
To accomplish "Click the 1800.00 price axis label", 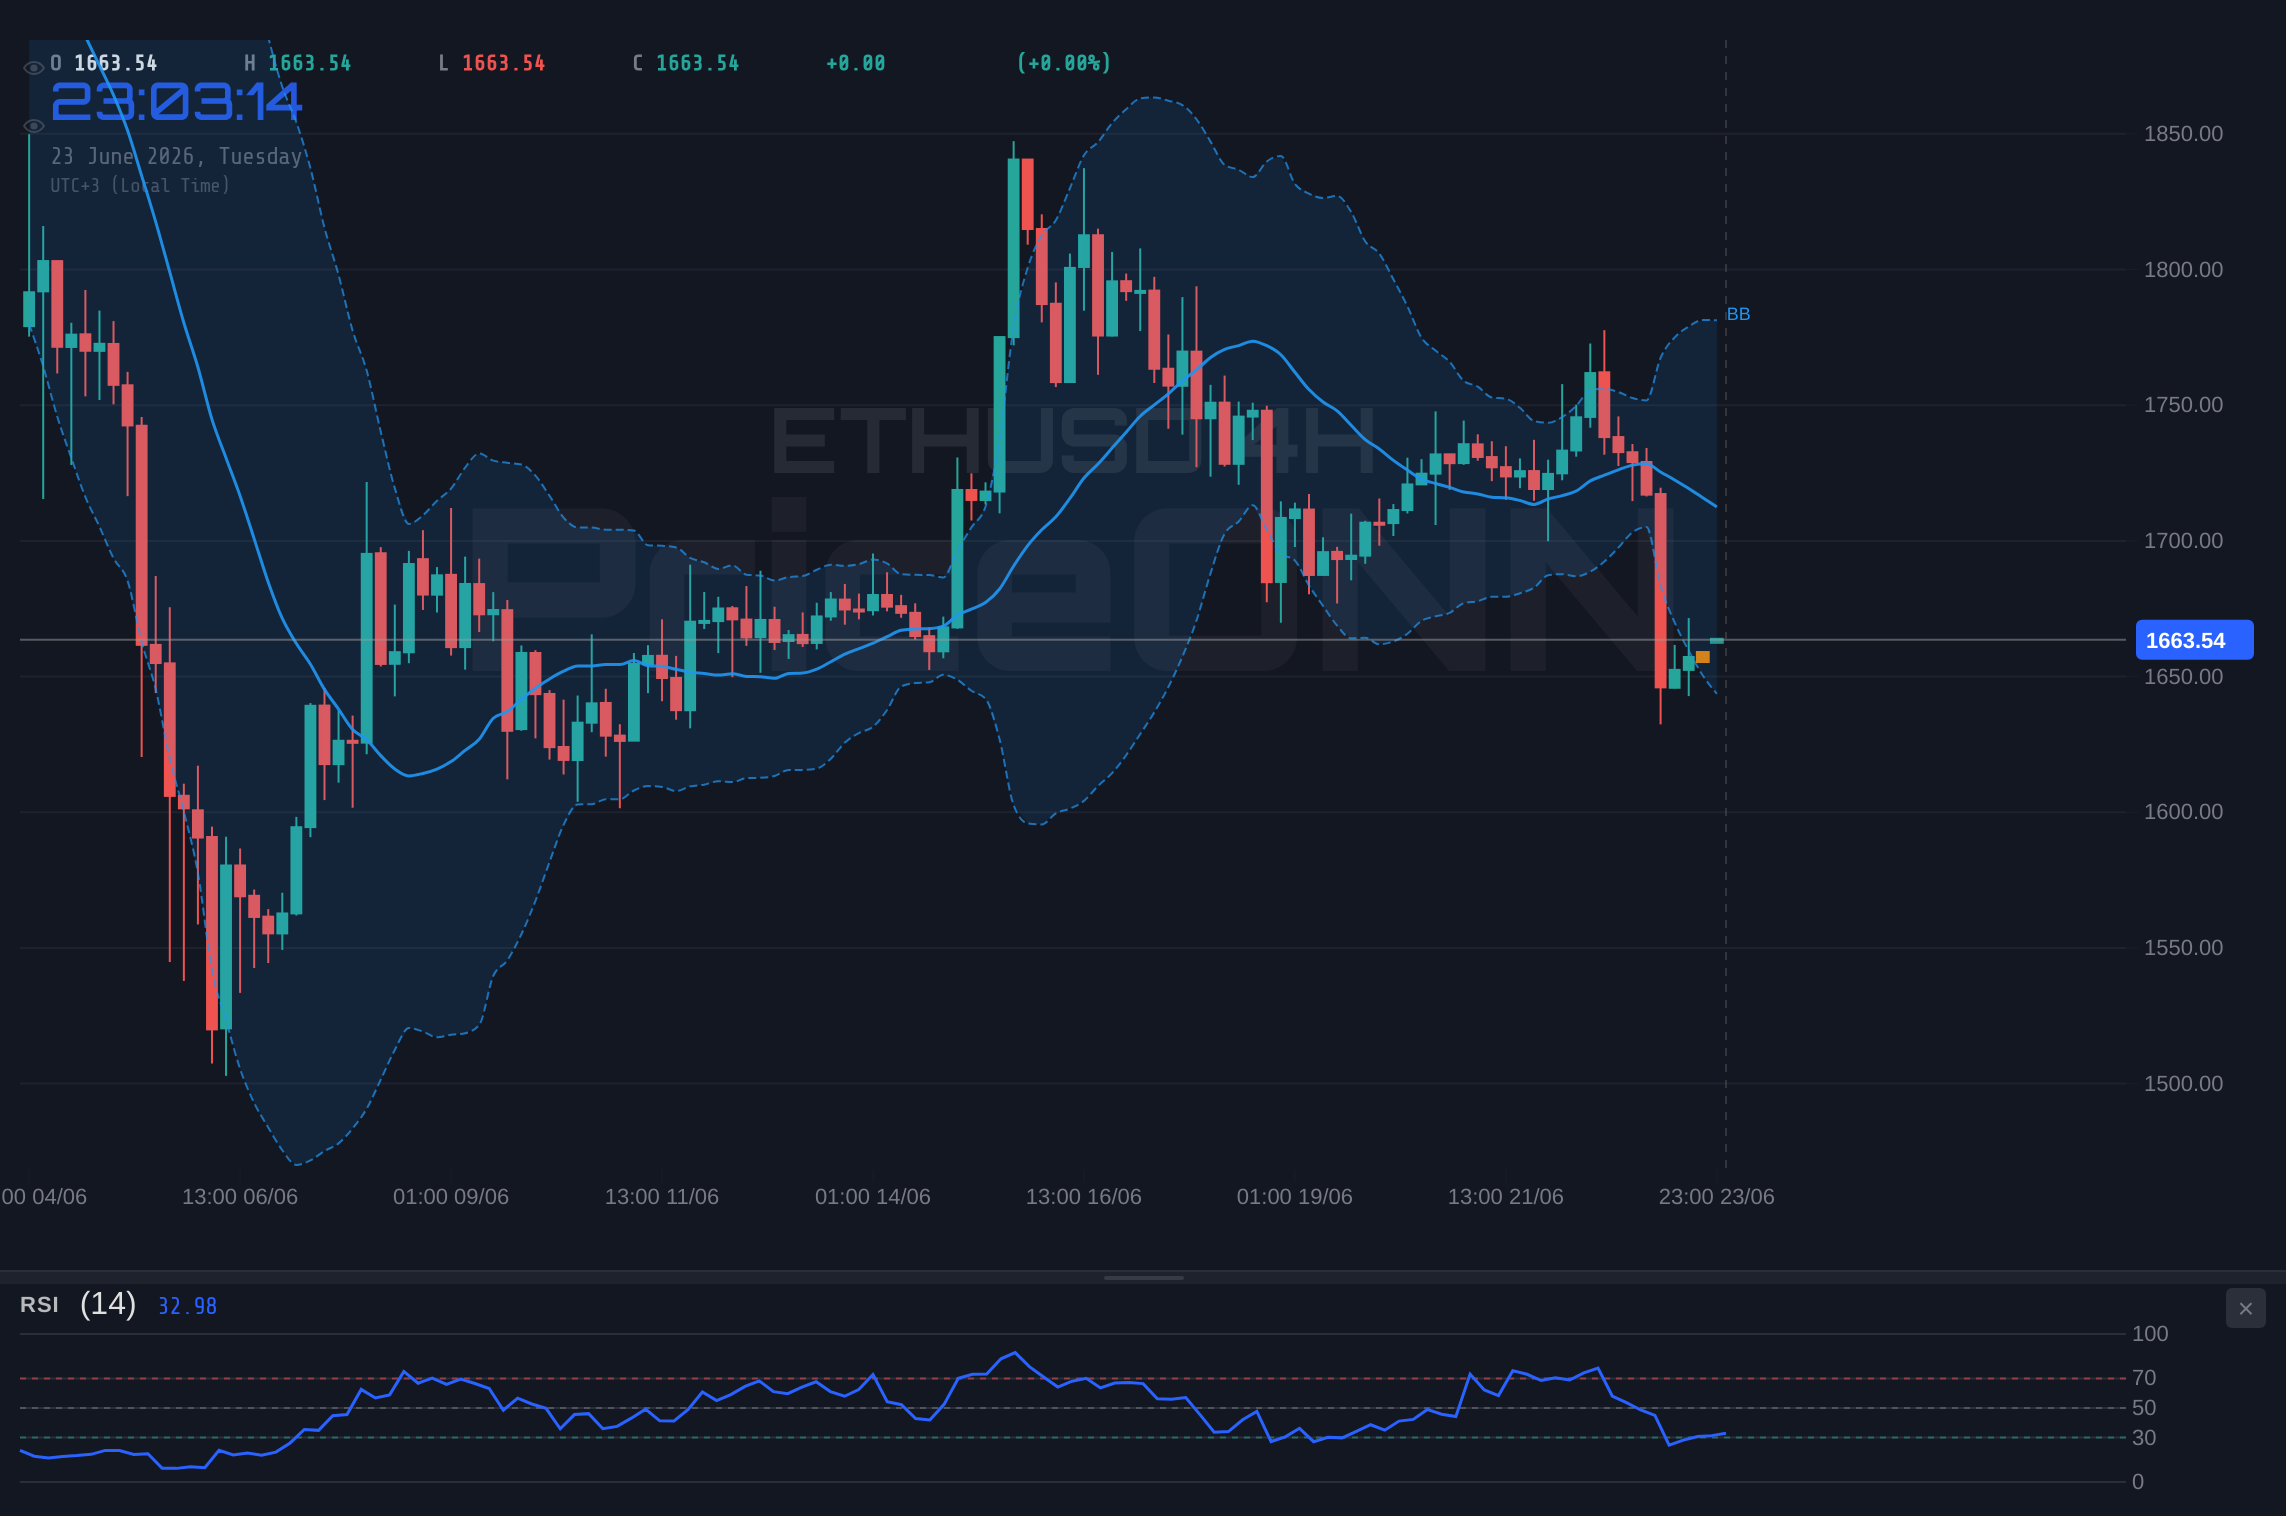I will 2183,270.
